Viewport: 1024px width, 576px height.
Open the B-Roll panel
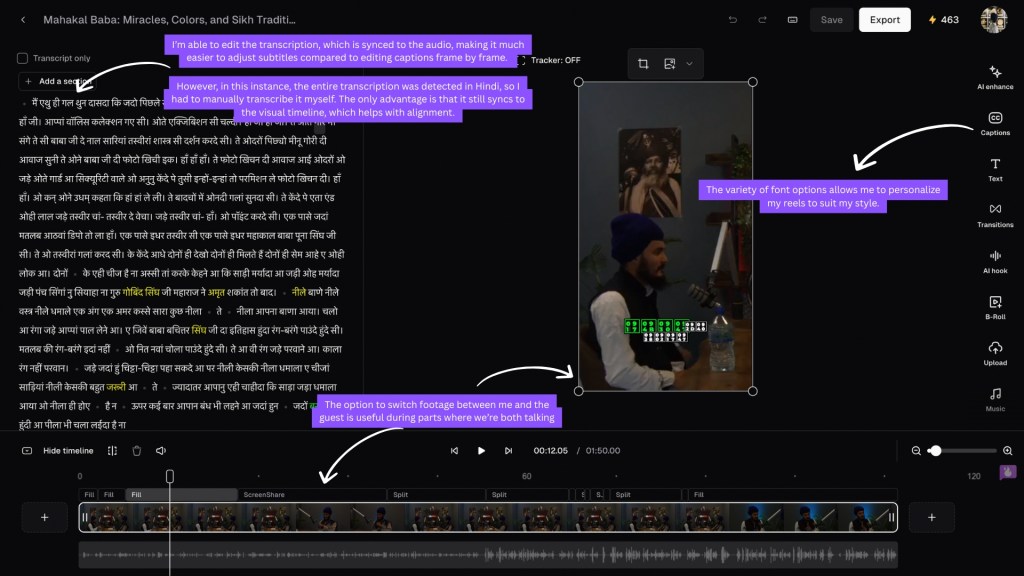[x=995, y=306]
